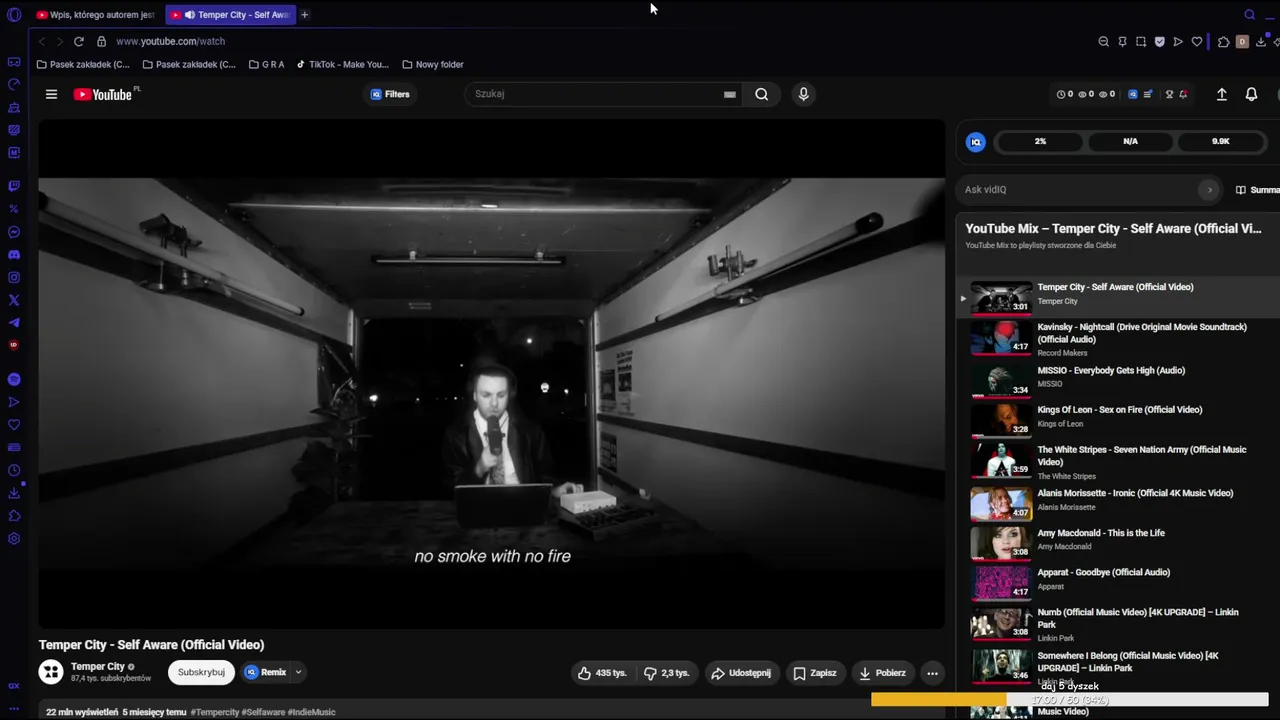This screenshot has height=720, width=1280.
Task: Open Instagram in the Opera sidebar
Action: 14,277
